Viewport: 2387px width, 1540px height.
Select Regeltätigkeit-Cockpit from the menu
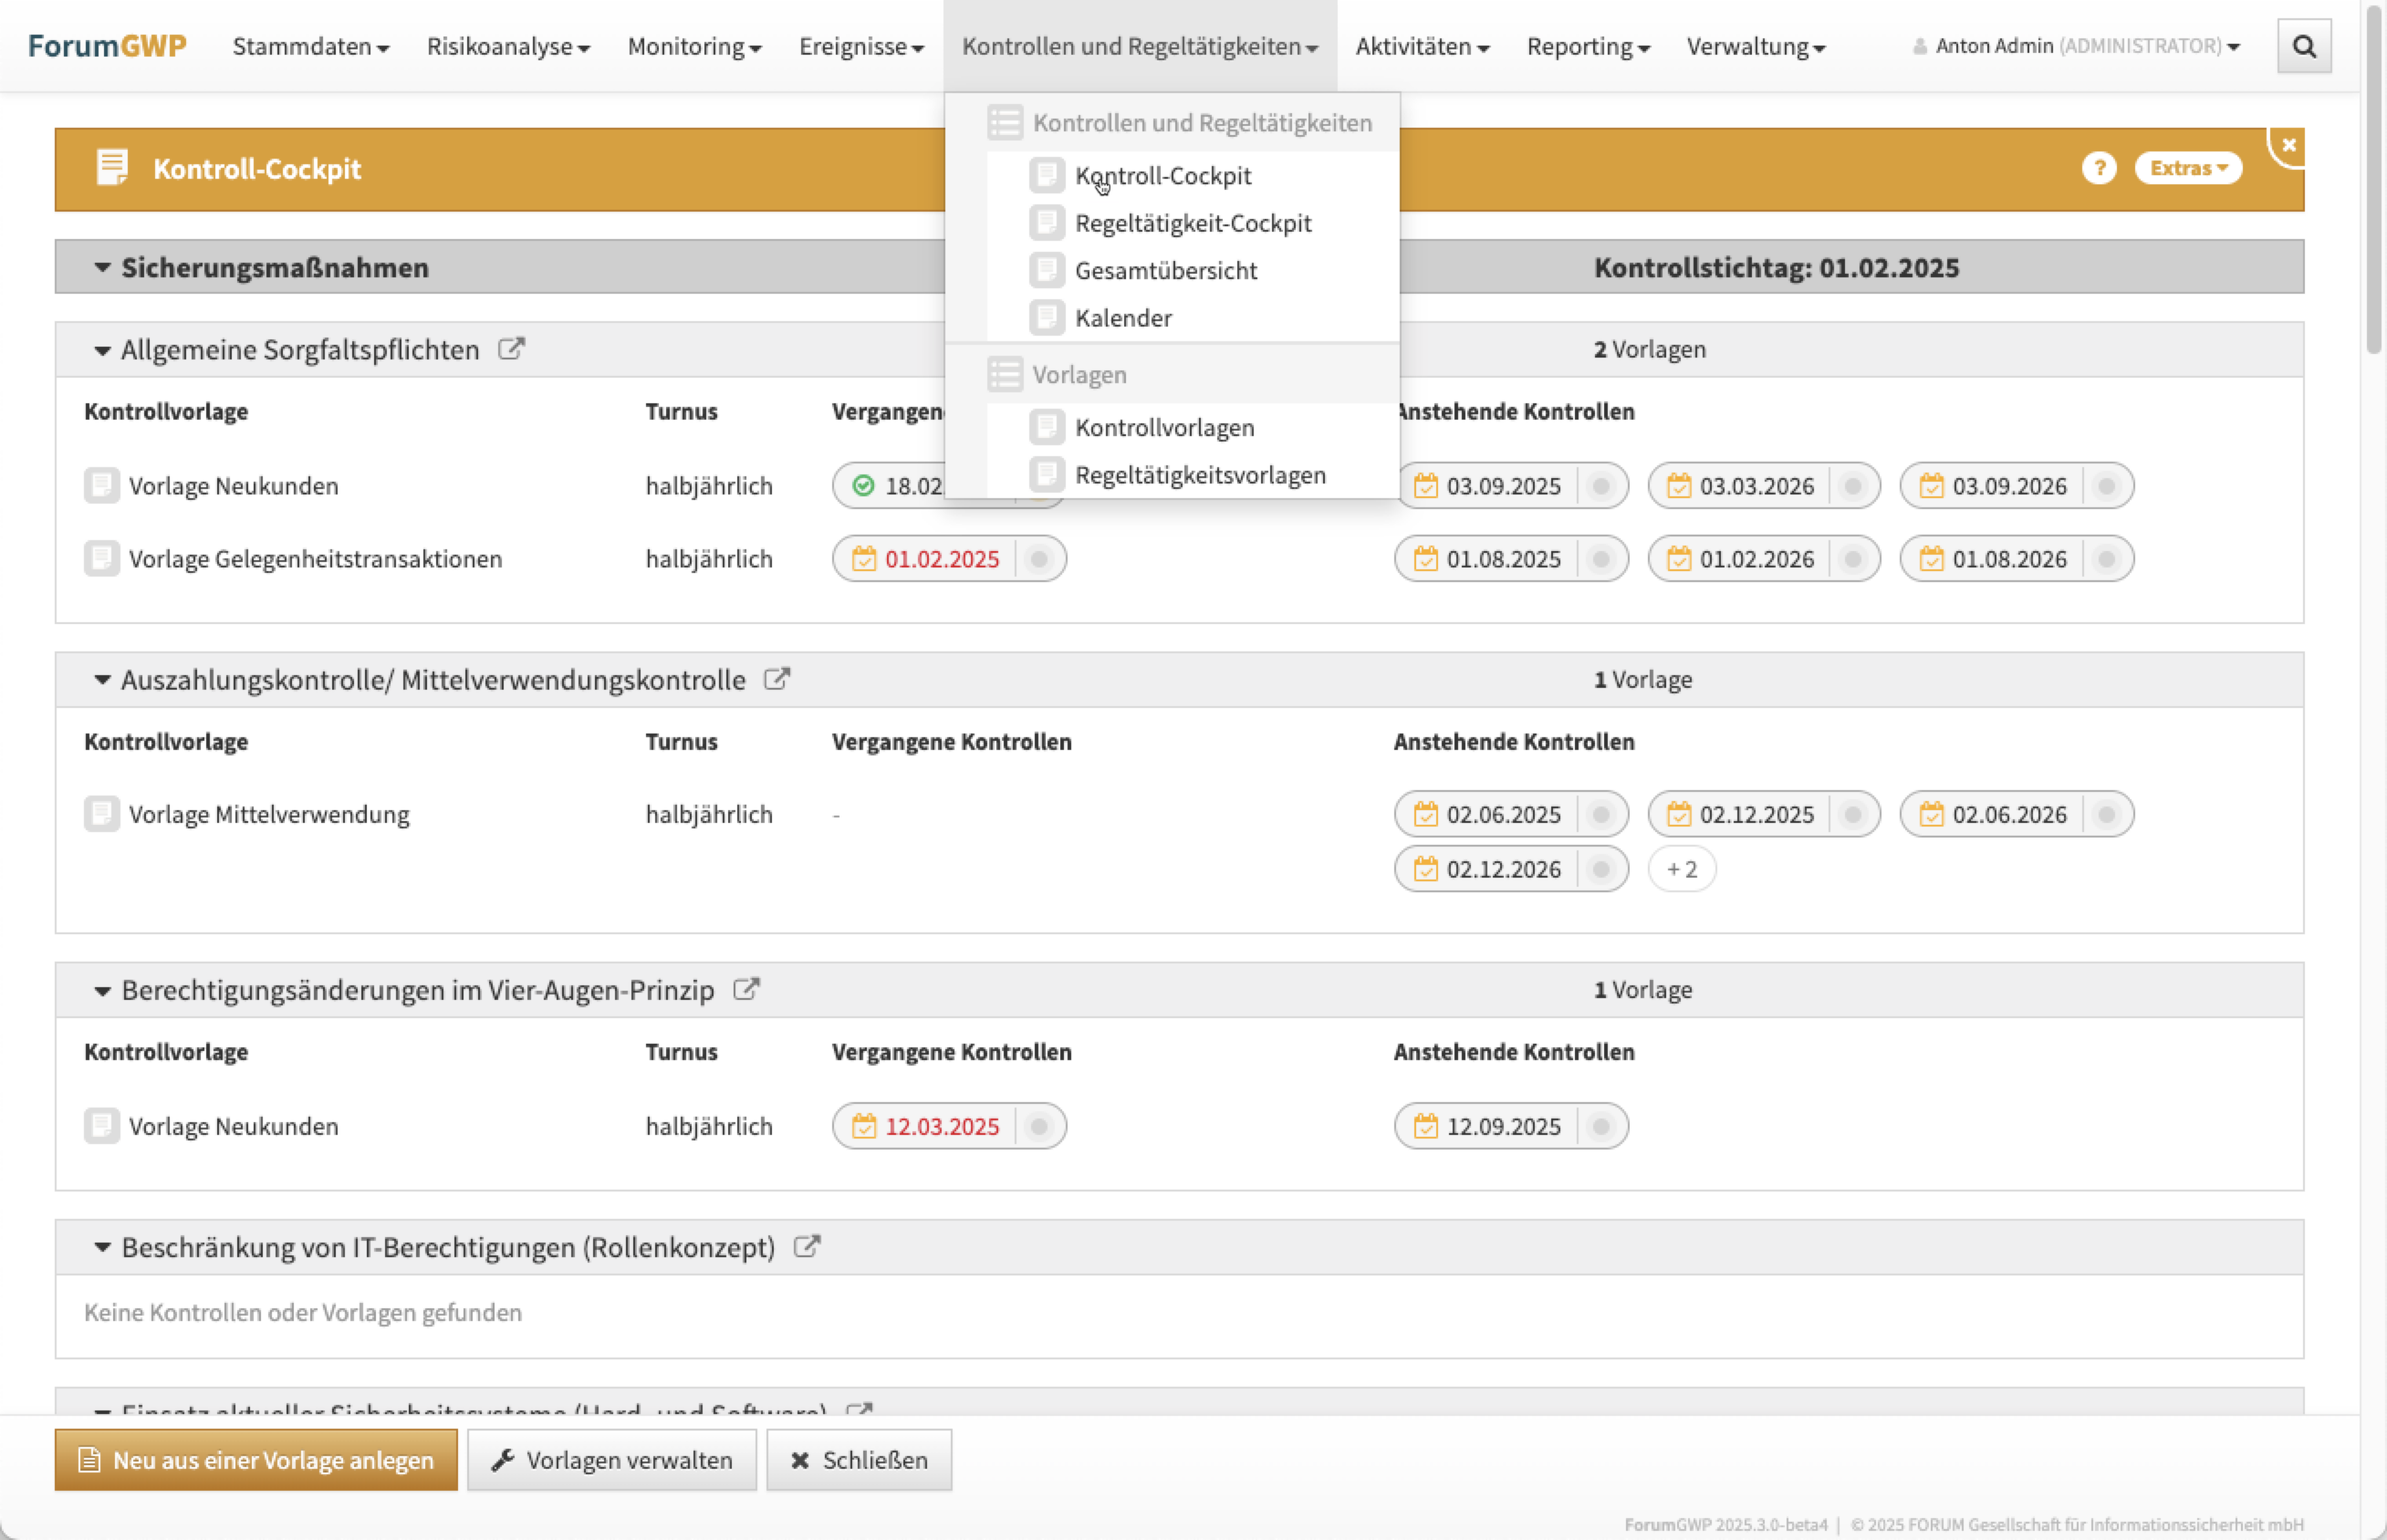[1192, 223]
